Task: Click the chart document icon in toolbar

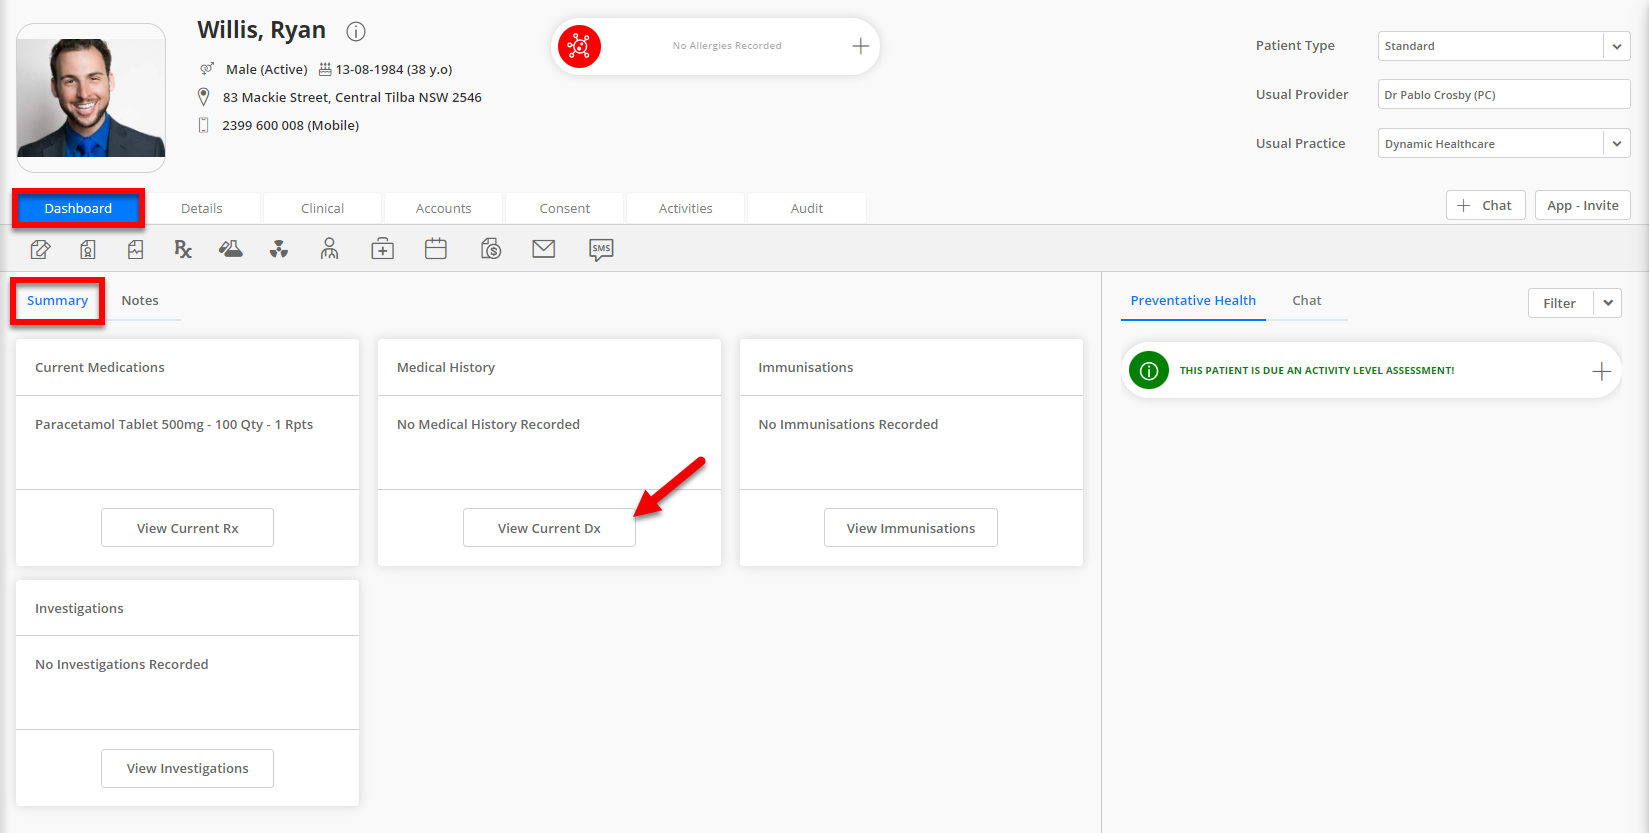Action: 135,249
